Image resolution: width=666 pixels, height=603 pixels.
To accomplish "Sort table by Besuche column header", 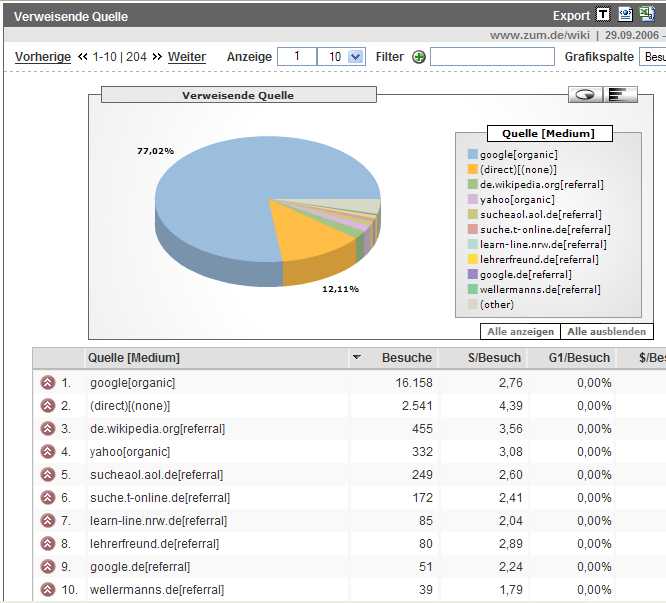I will [x=406, y=358].
